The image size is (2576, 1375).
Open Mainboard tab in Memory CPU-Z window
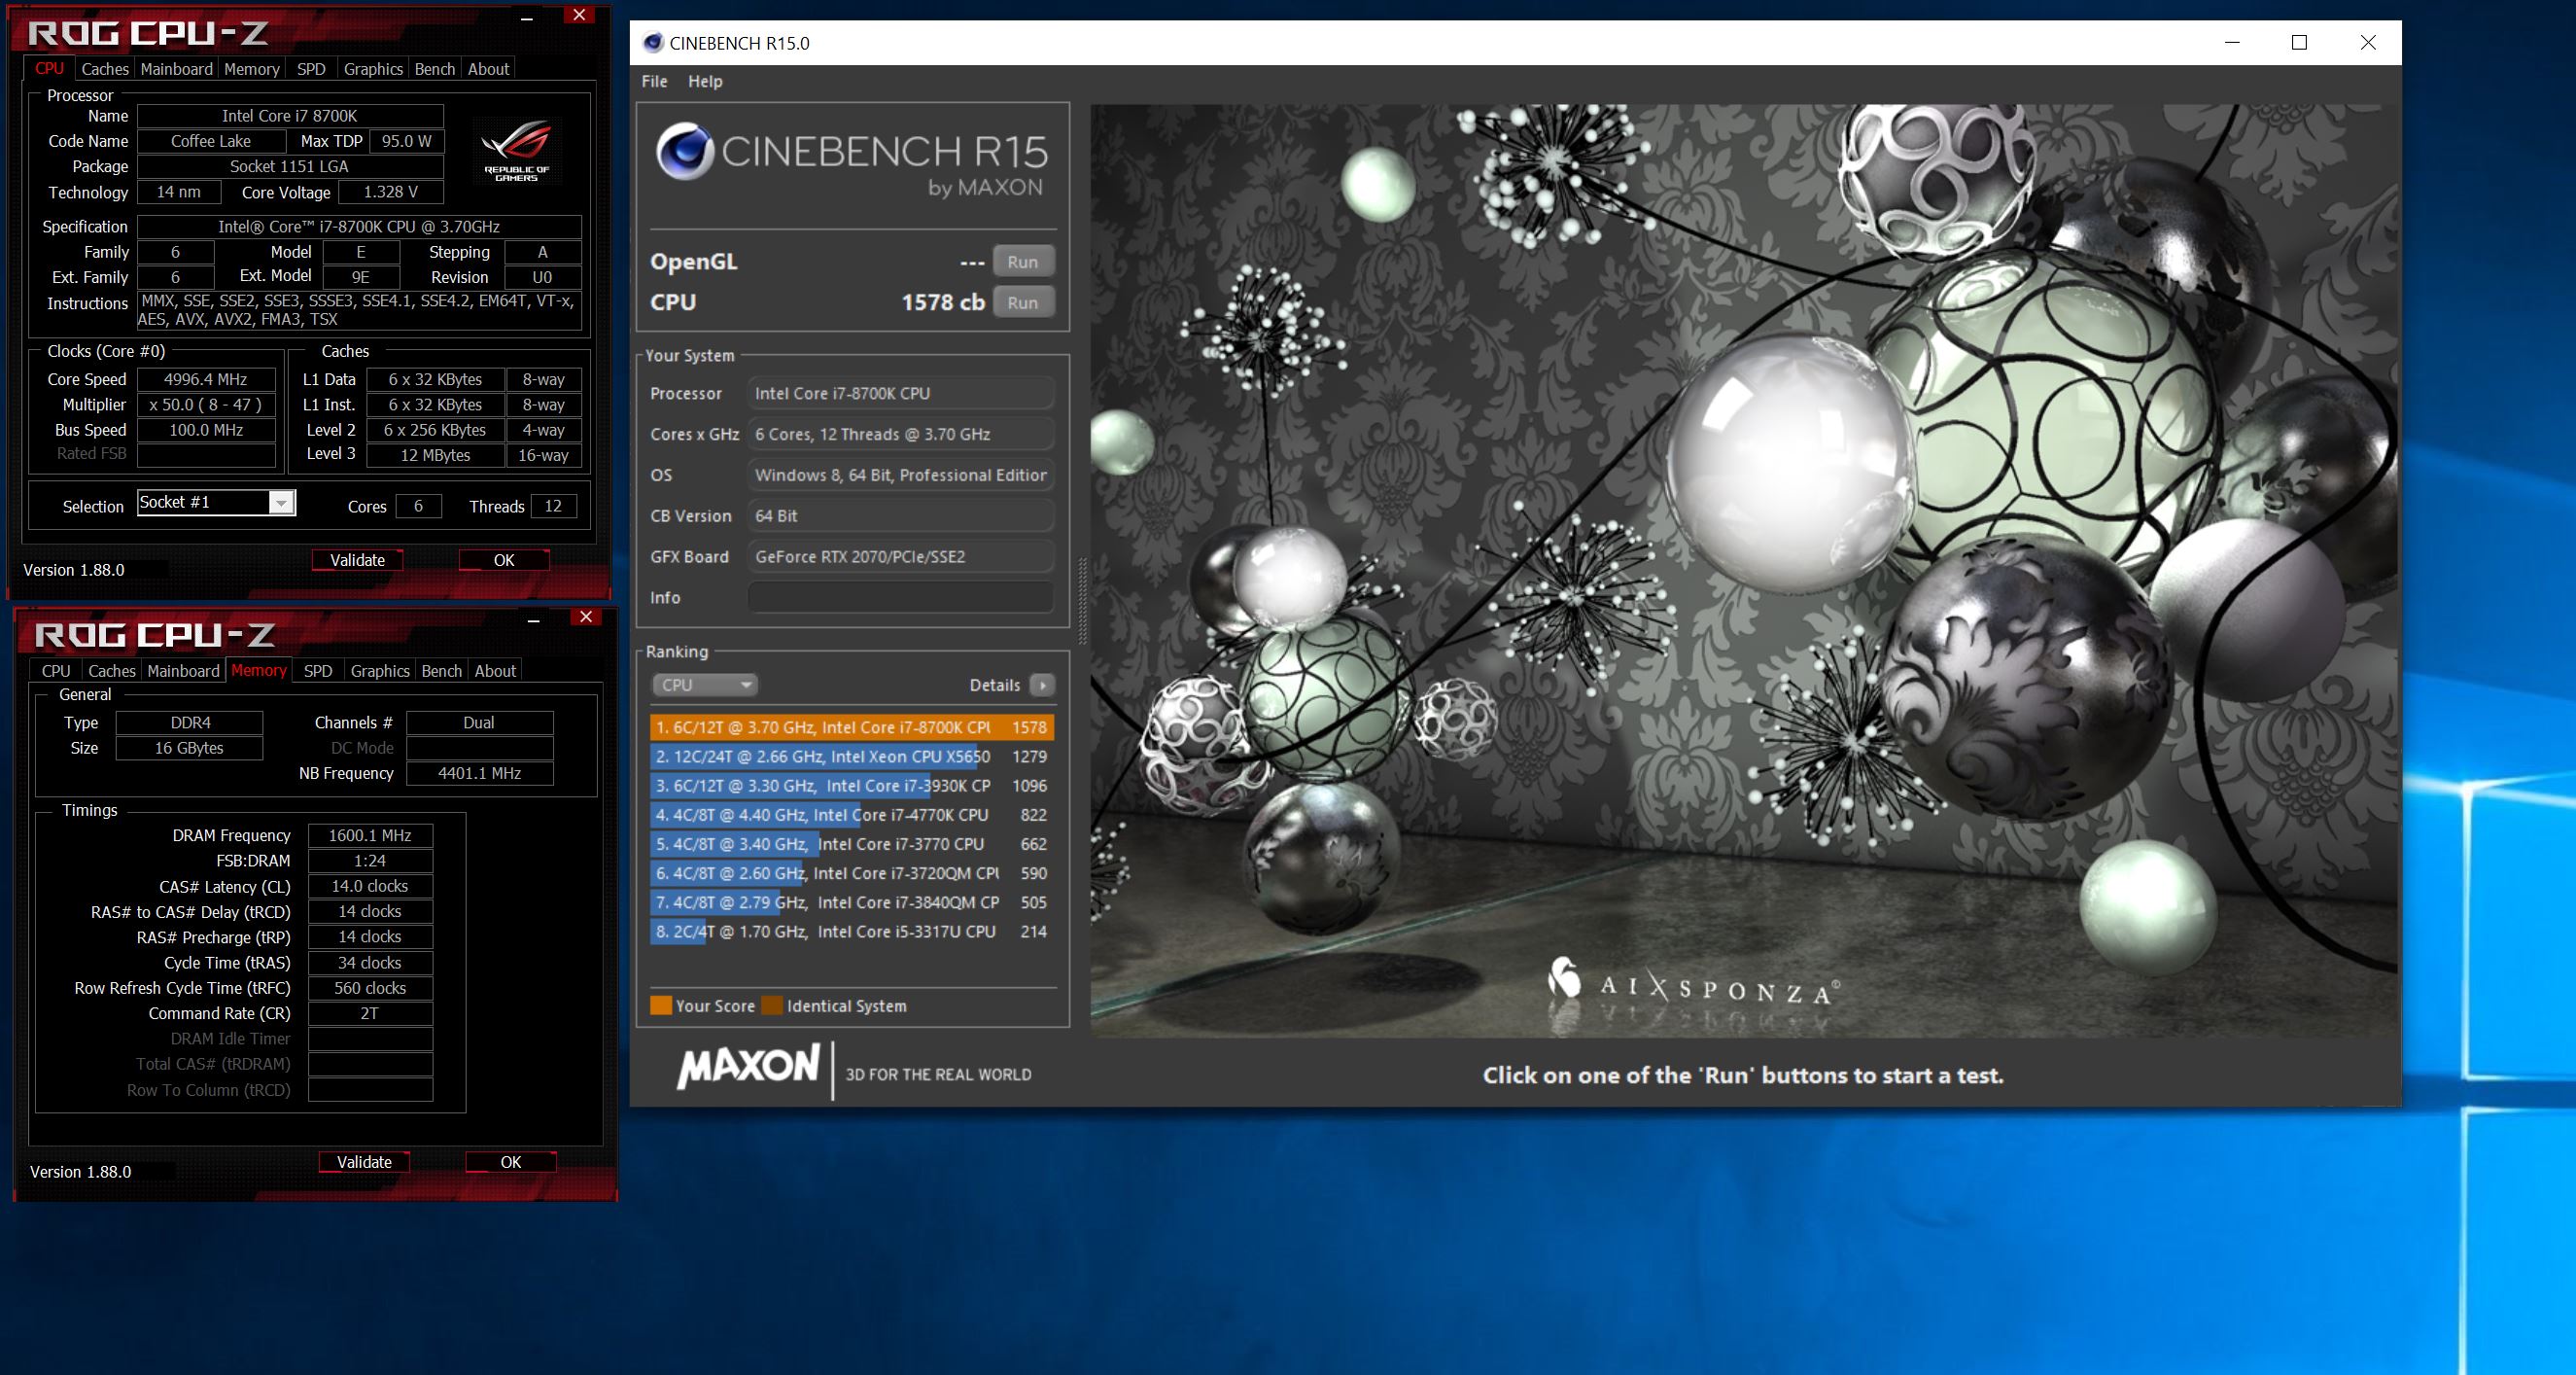coord(183,671)
